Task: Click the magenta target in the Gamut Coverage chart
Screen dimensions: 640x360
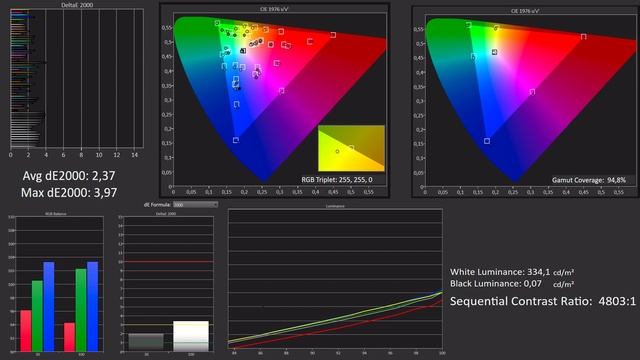Action: click(x=532, y=92)
